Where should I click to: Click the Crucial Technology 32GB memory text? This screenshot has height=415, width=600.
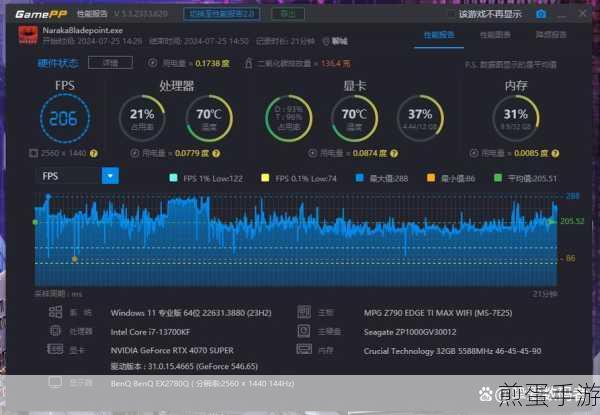click(x=452, y=351)
